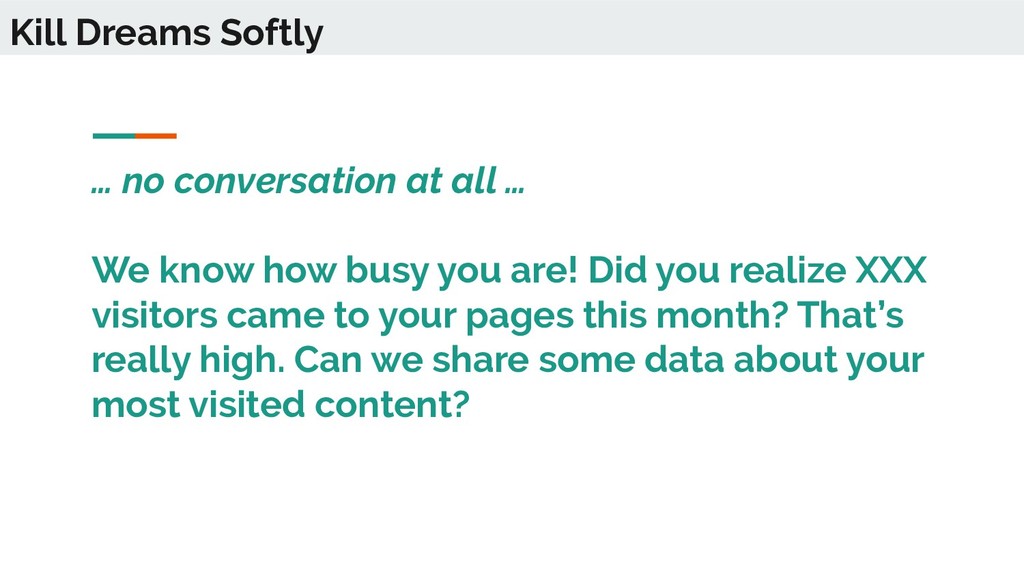This screenshot has height=576, width=1024.
Task: Click the sentence We know how busy
Action: coord(334,270)
